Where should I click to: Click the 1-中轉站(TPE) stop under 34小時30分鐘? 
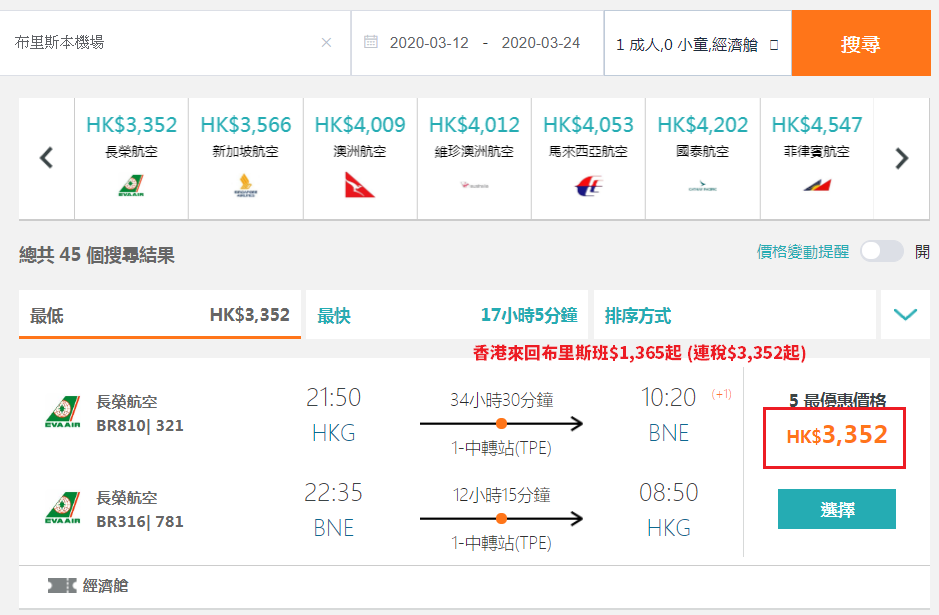coord(501,448)
